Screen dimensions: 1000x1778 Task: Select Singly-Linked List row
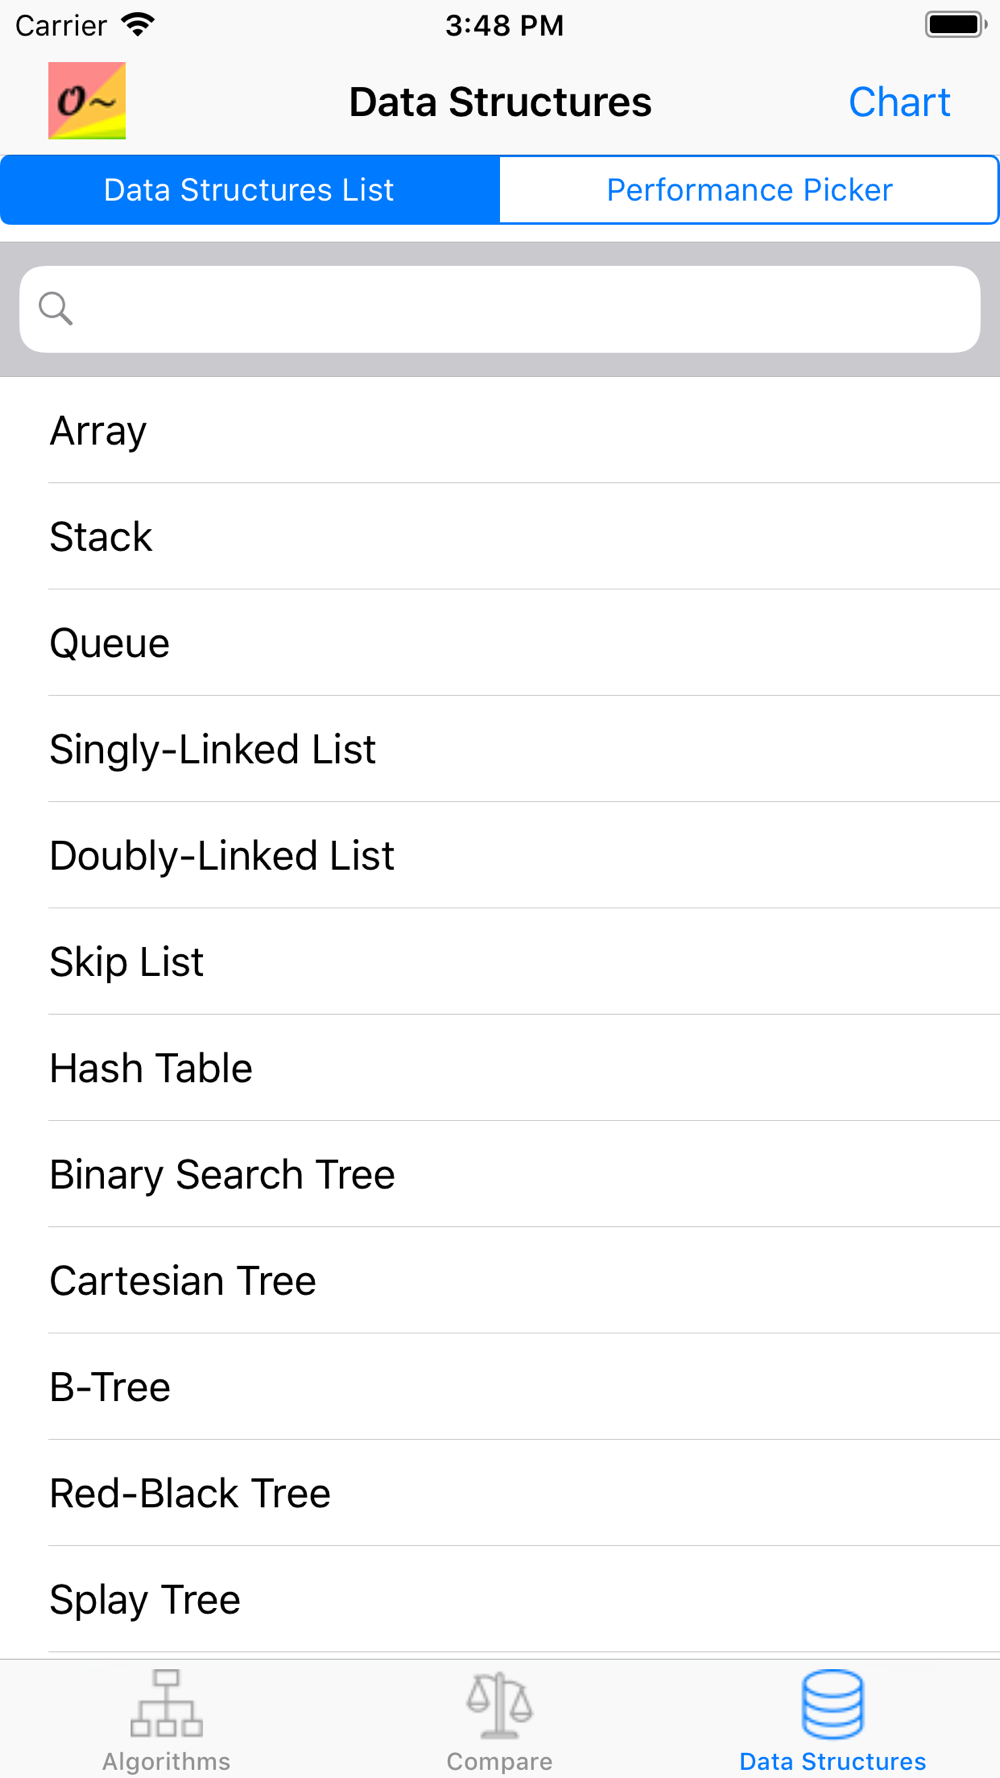[x=500, y=749]
